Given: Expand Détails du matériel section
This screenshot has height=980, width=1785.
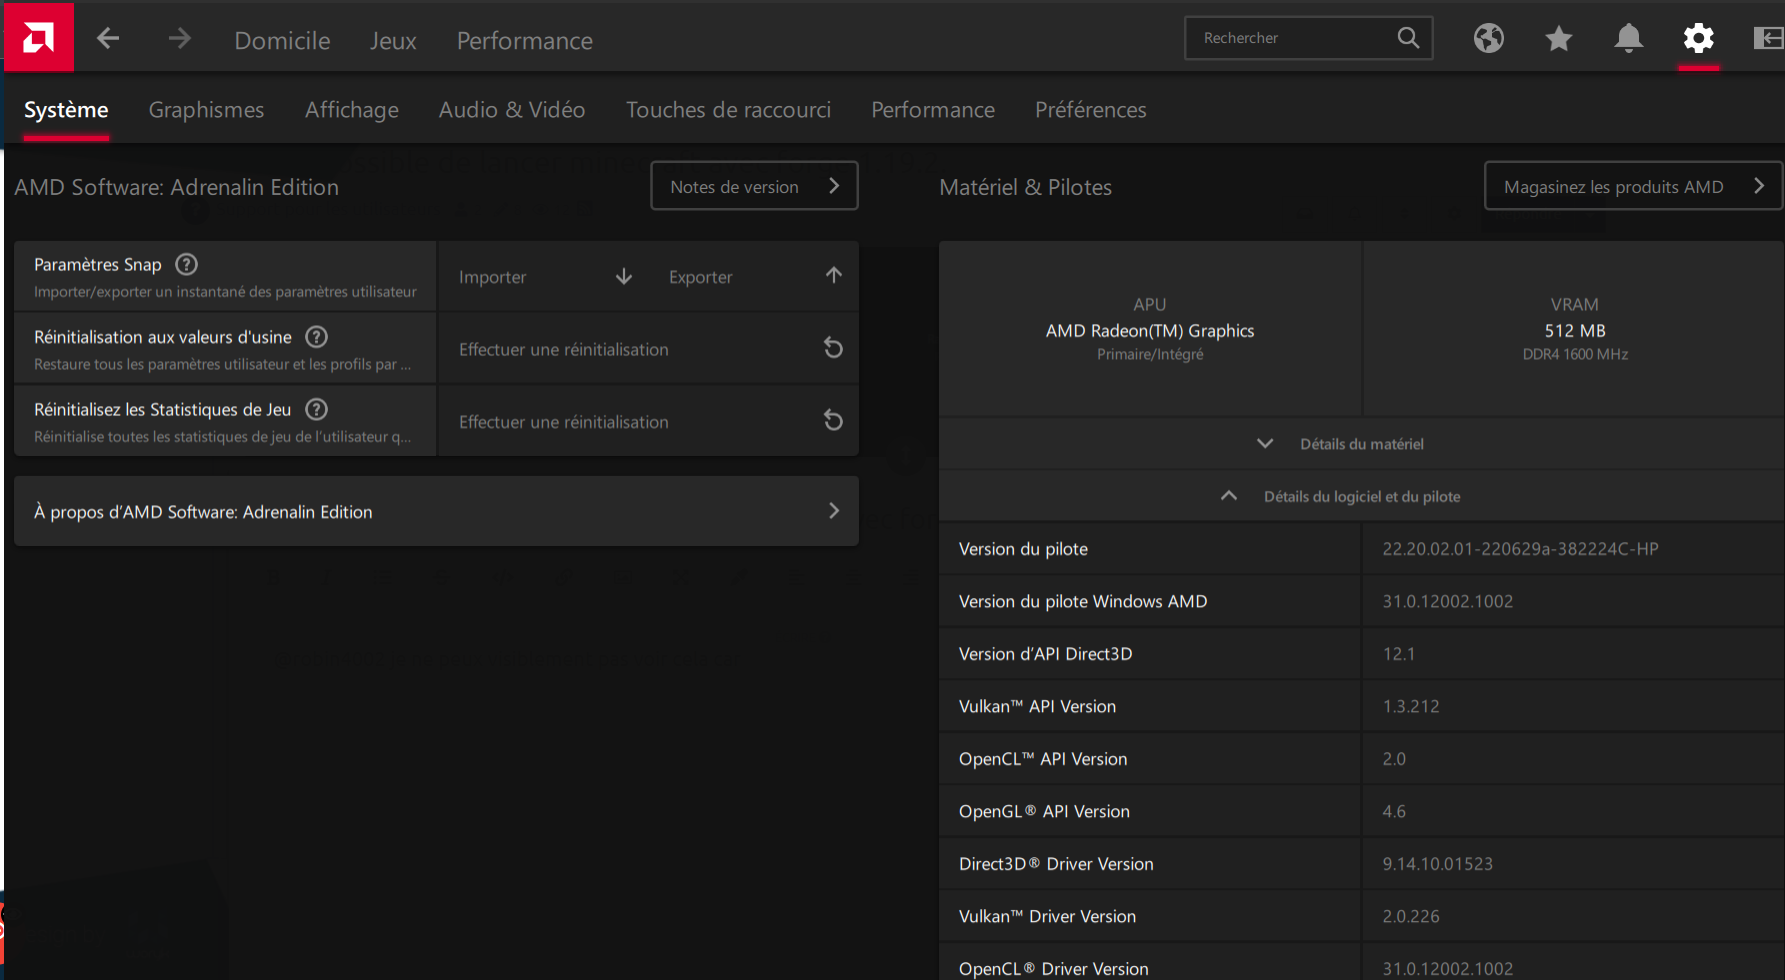Looking at the screenshot, I should 1361,444.
